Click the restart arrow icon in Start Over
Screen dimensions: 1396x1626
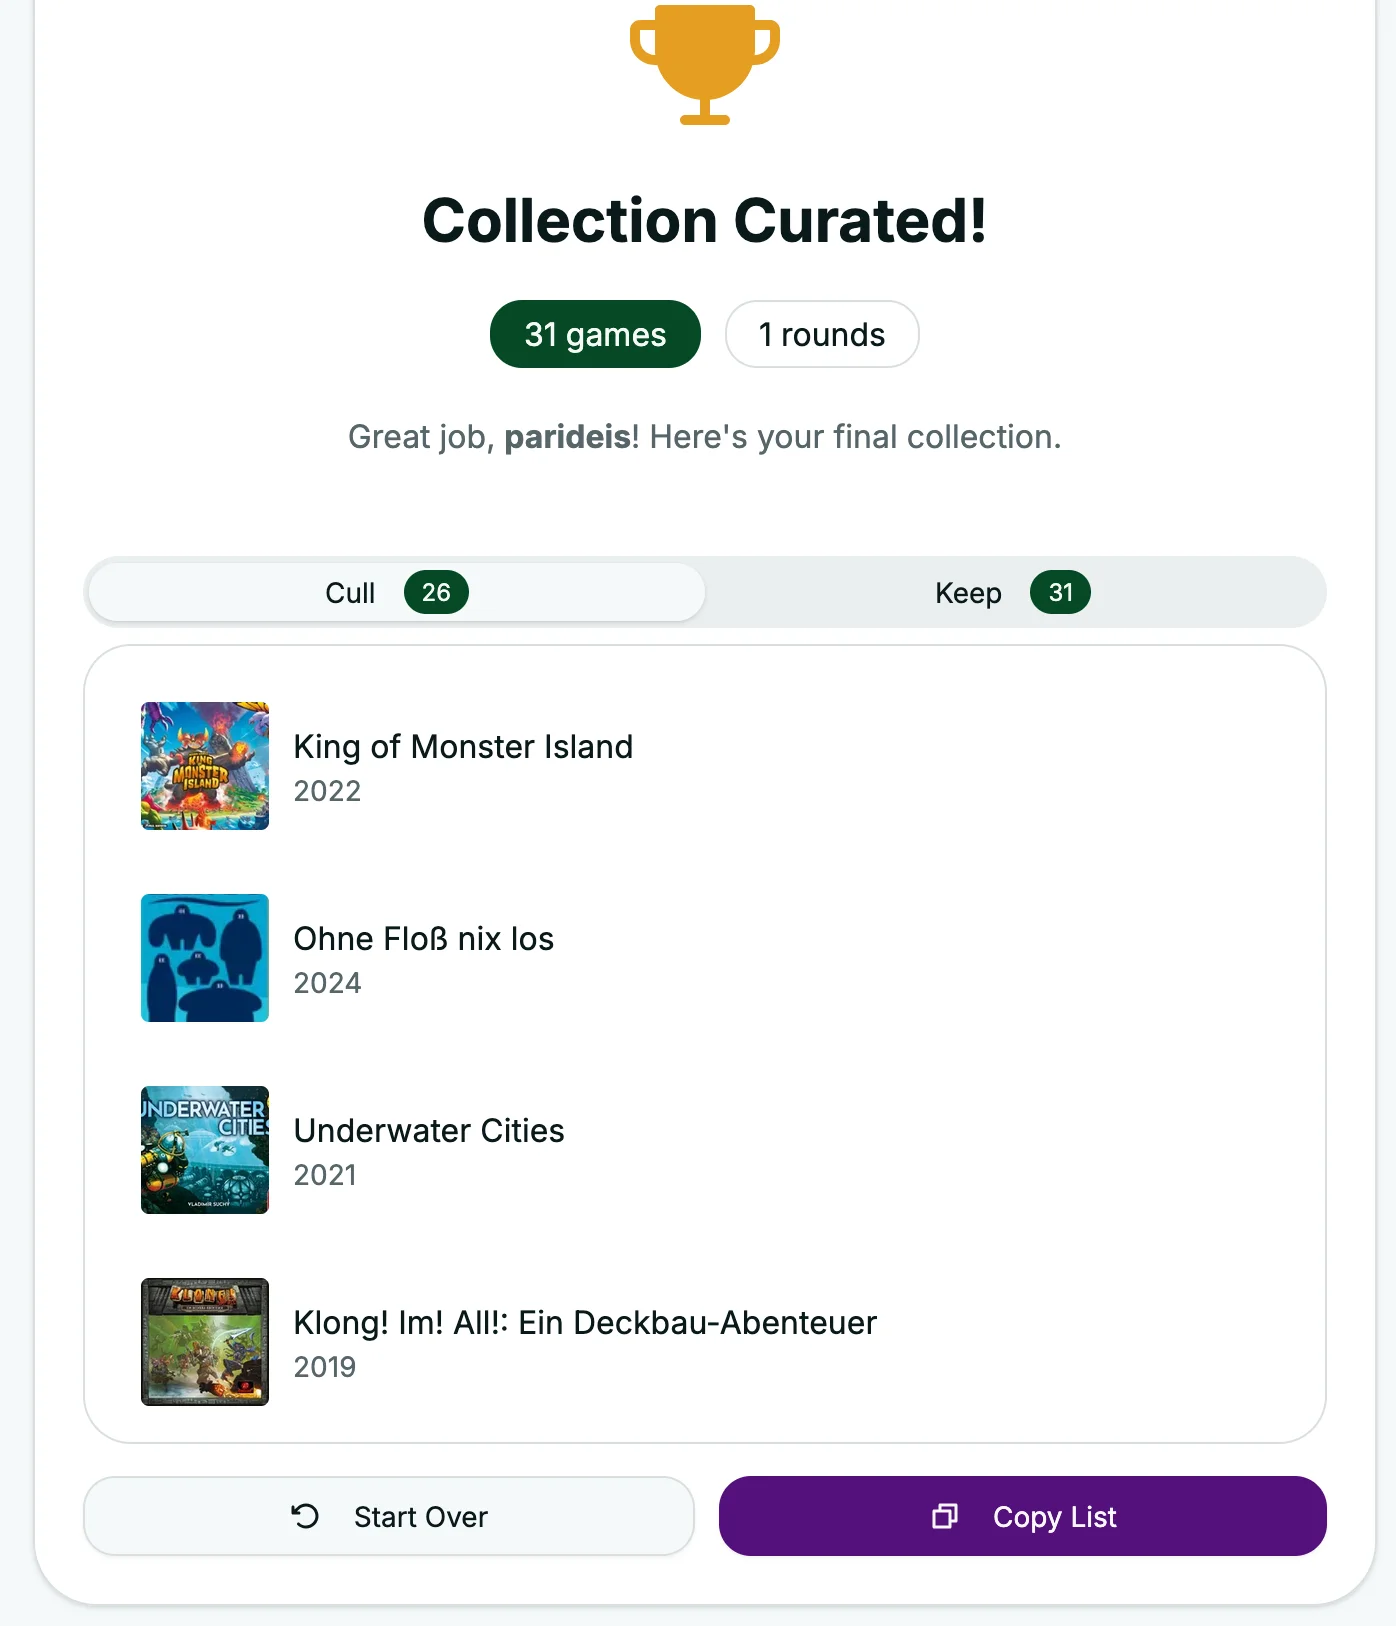(x=305, y=1516)
